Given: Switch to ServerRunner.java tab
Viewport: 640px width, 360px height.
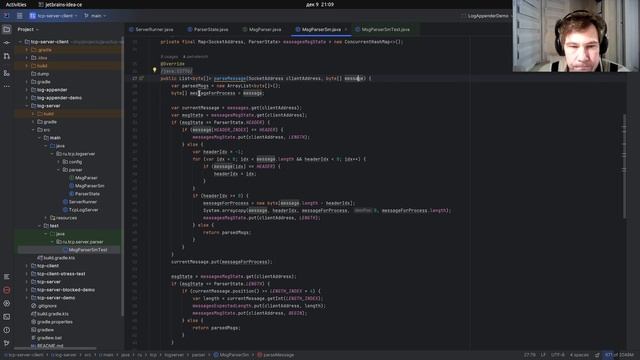Looking at the screenshot, I should tap(151, 29).
